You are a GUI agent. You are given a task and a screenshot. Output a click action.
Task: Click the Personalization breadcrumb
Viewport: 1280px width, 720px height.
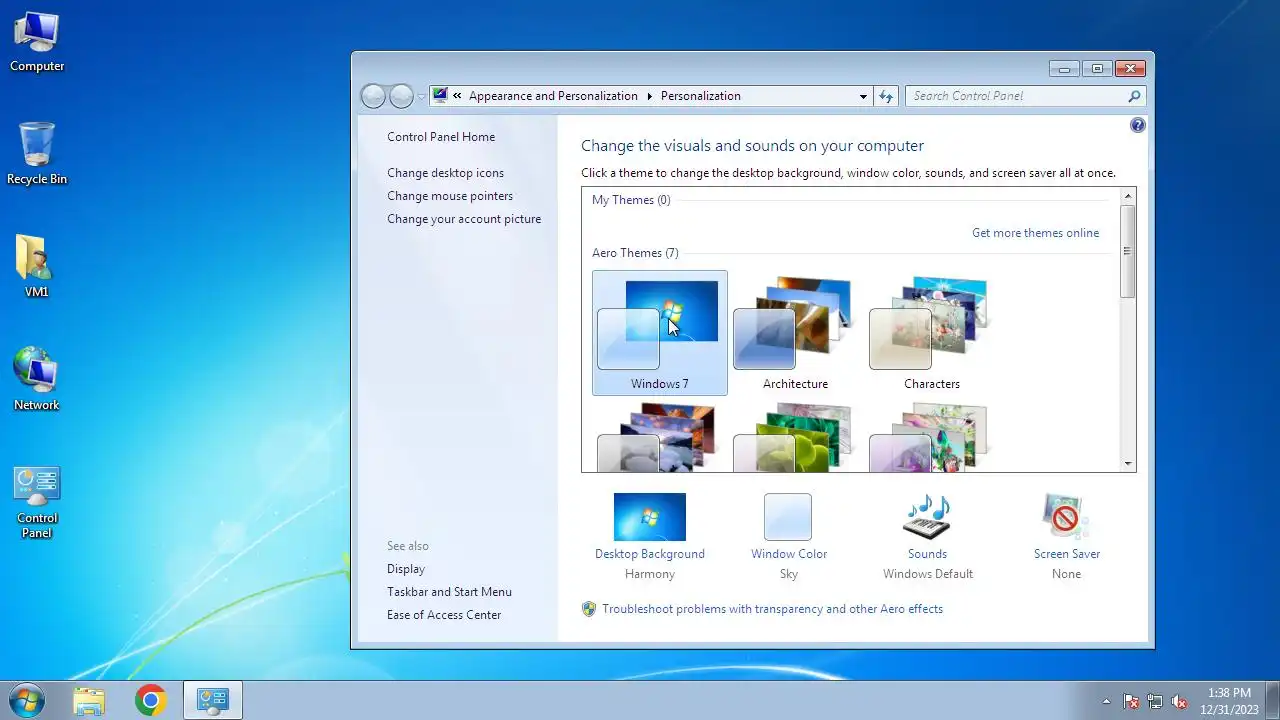click(701, 96)
